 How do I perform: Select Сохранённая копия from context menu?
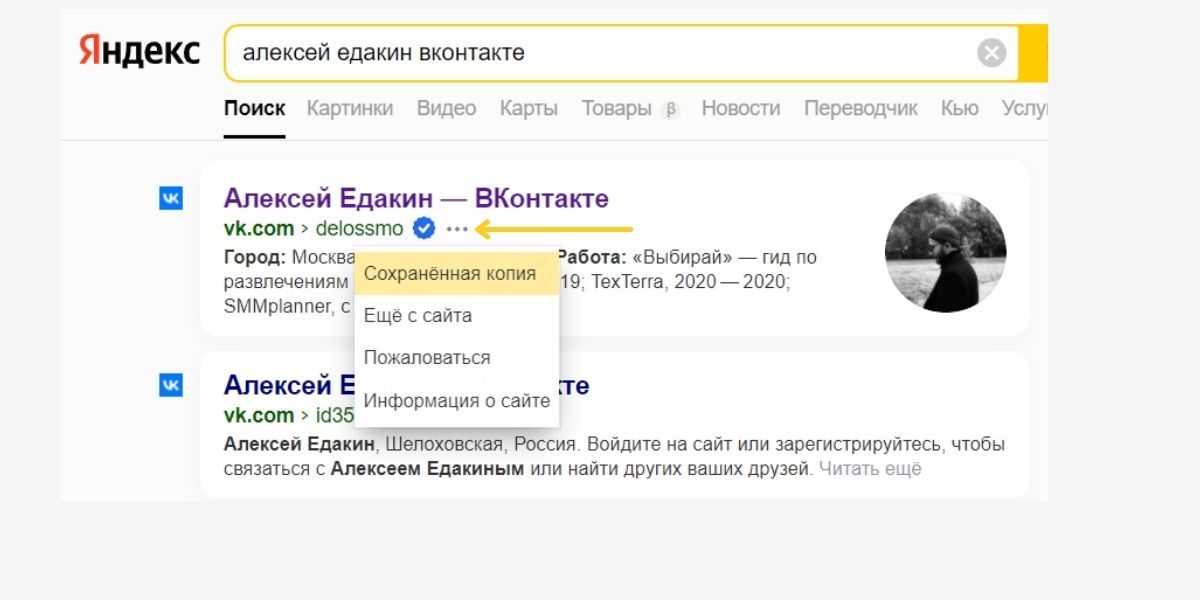click(x=450, y=273)
